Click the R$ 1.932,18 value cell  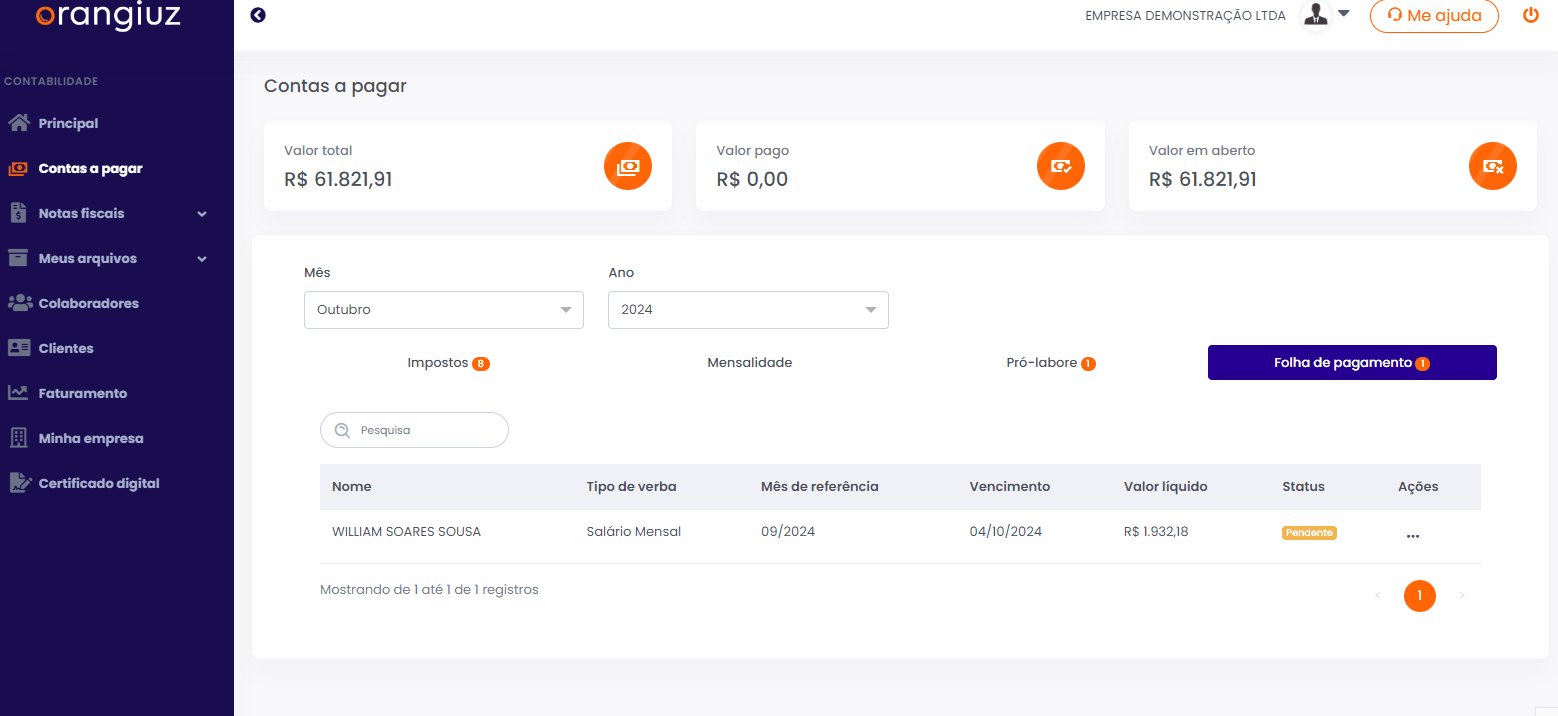point(1156,532)
